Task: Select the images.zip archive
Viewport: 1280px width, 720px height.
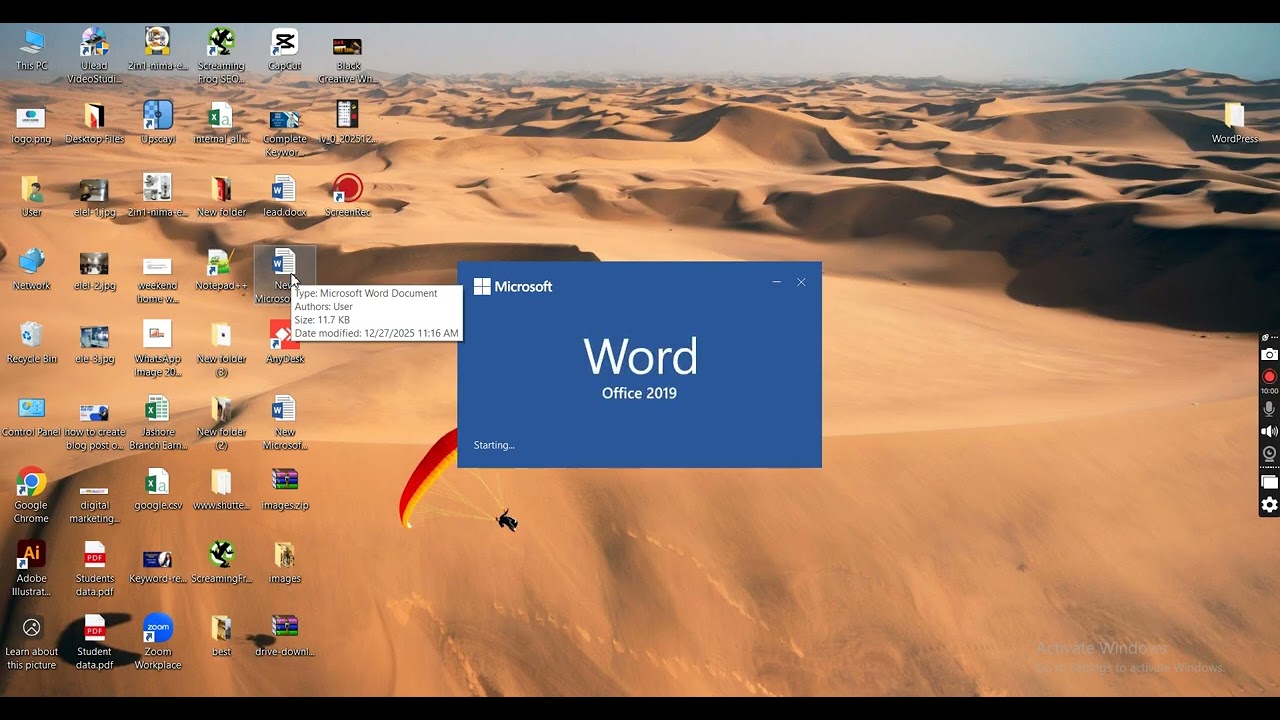Action: [284, 489]
